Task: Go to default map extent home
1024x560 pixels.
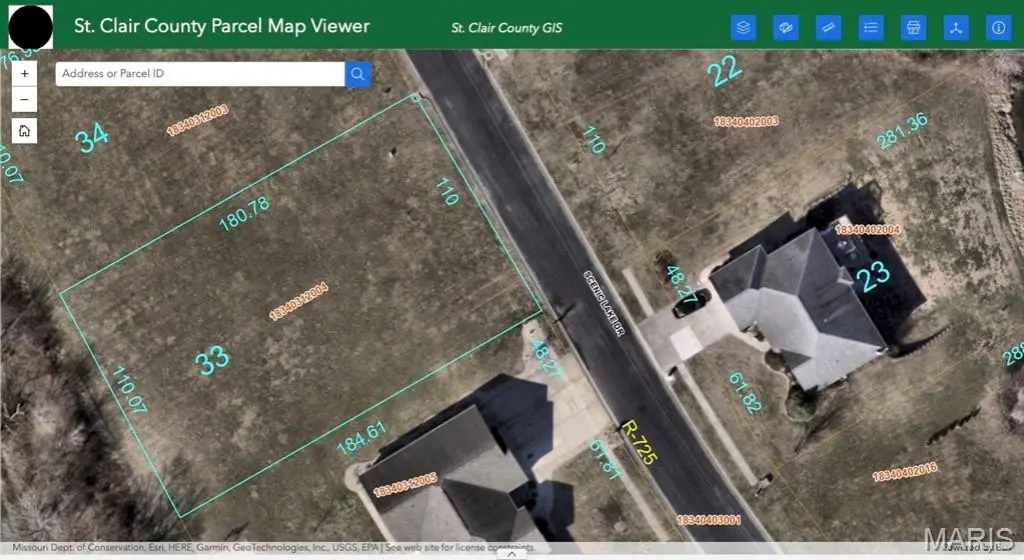Action: 24,131
